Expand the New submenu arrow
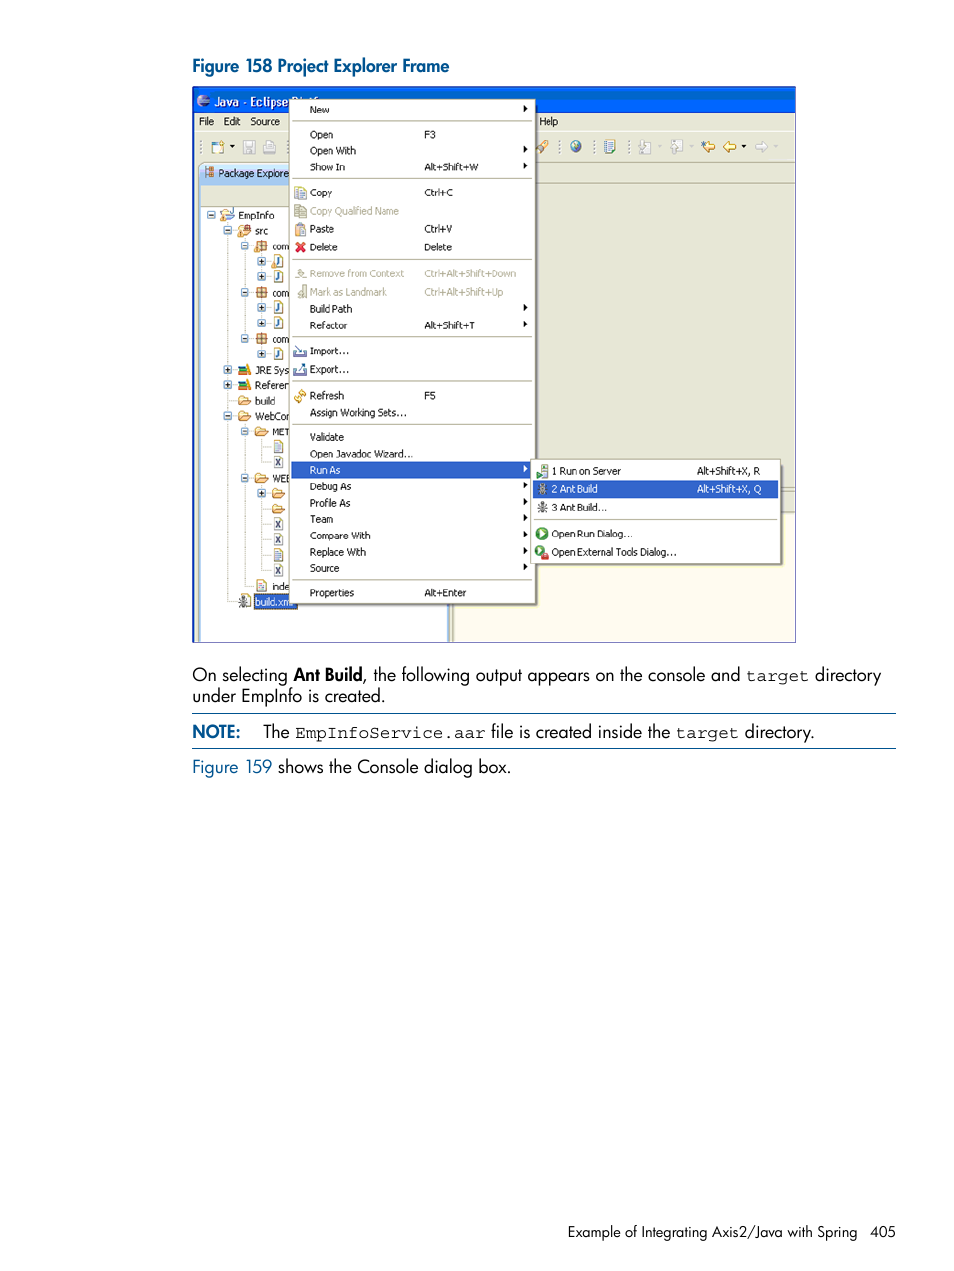Screen dimensions: 954x1271 click(x=525, y=109)
